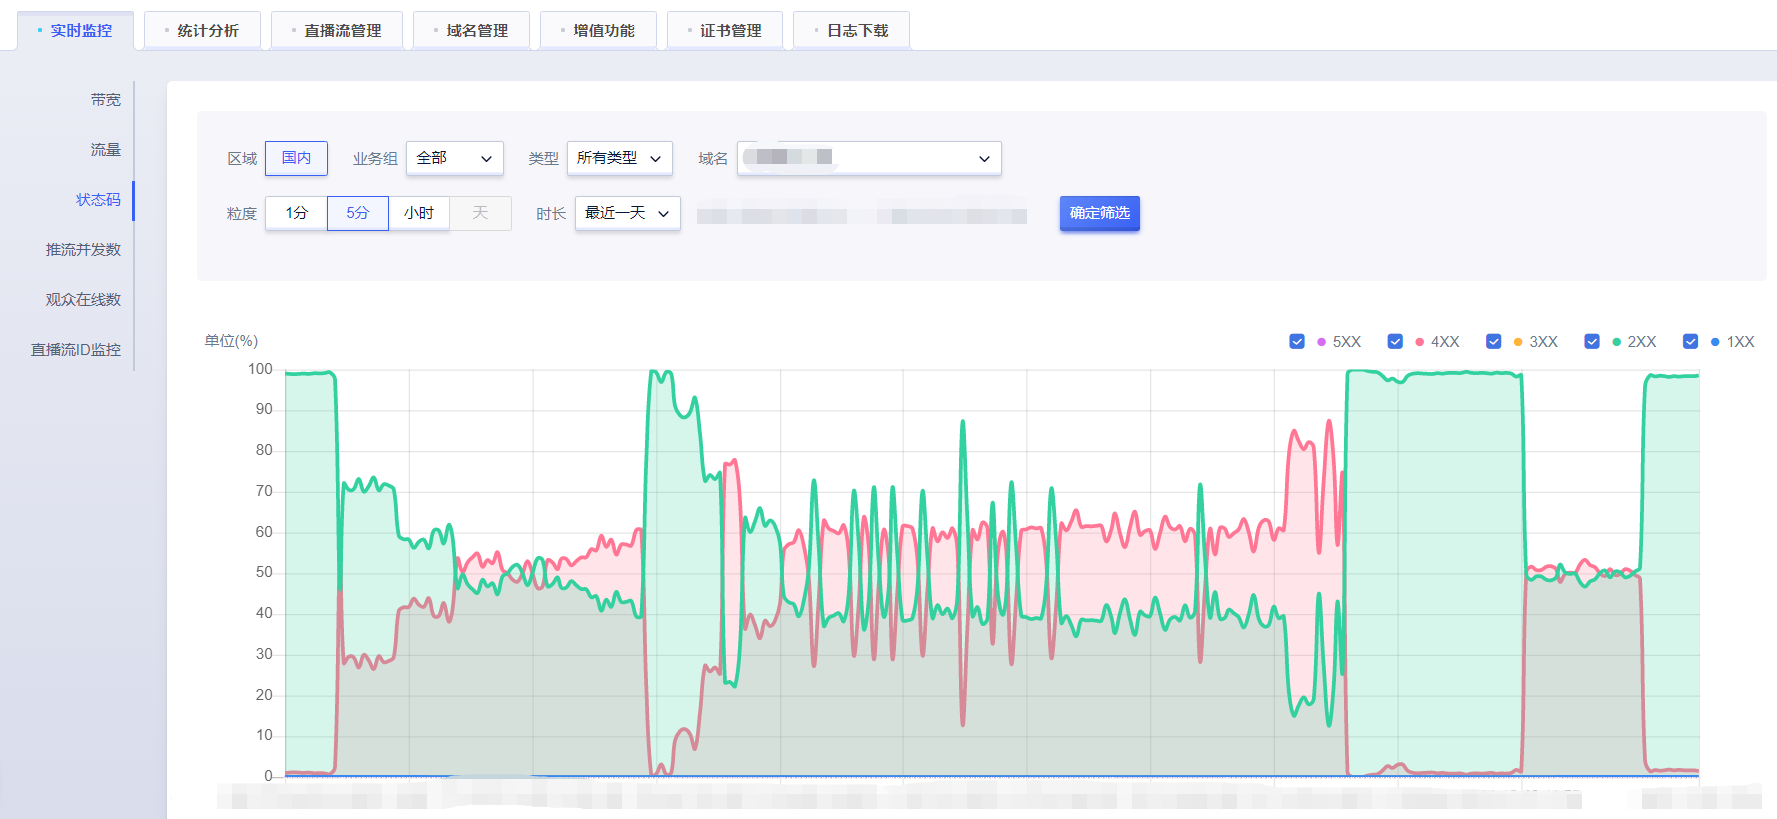The image size is (1777, 819).
Task: Expand the 业务组 dropdown showing 全部
Action: point(455,158)
